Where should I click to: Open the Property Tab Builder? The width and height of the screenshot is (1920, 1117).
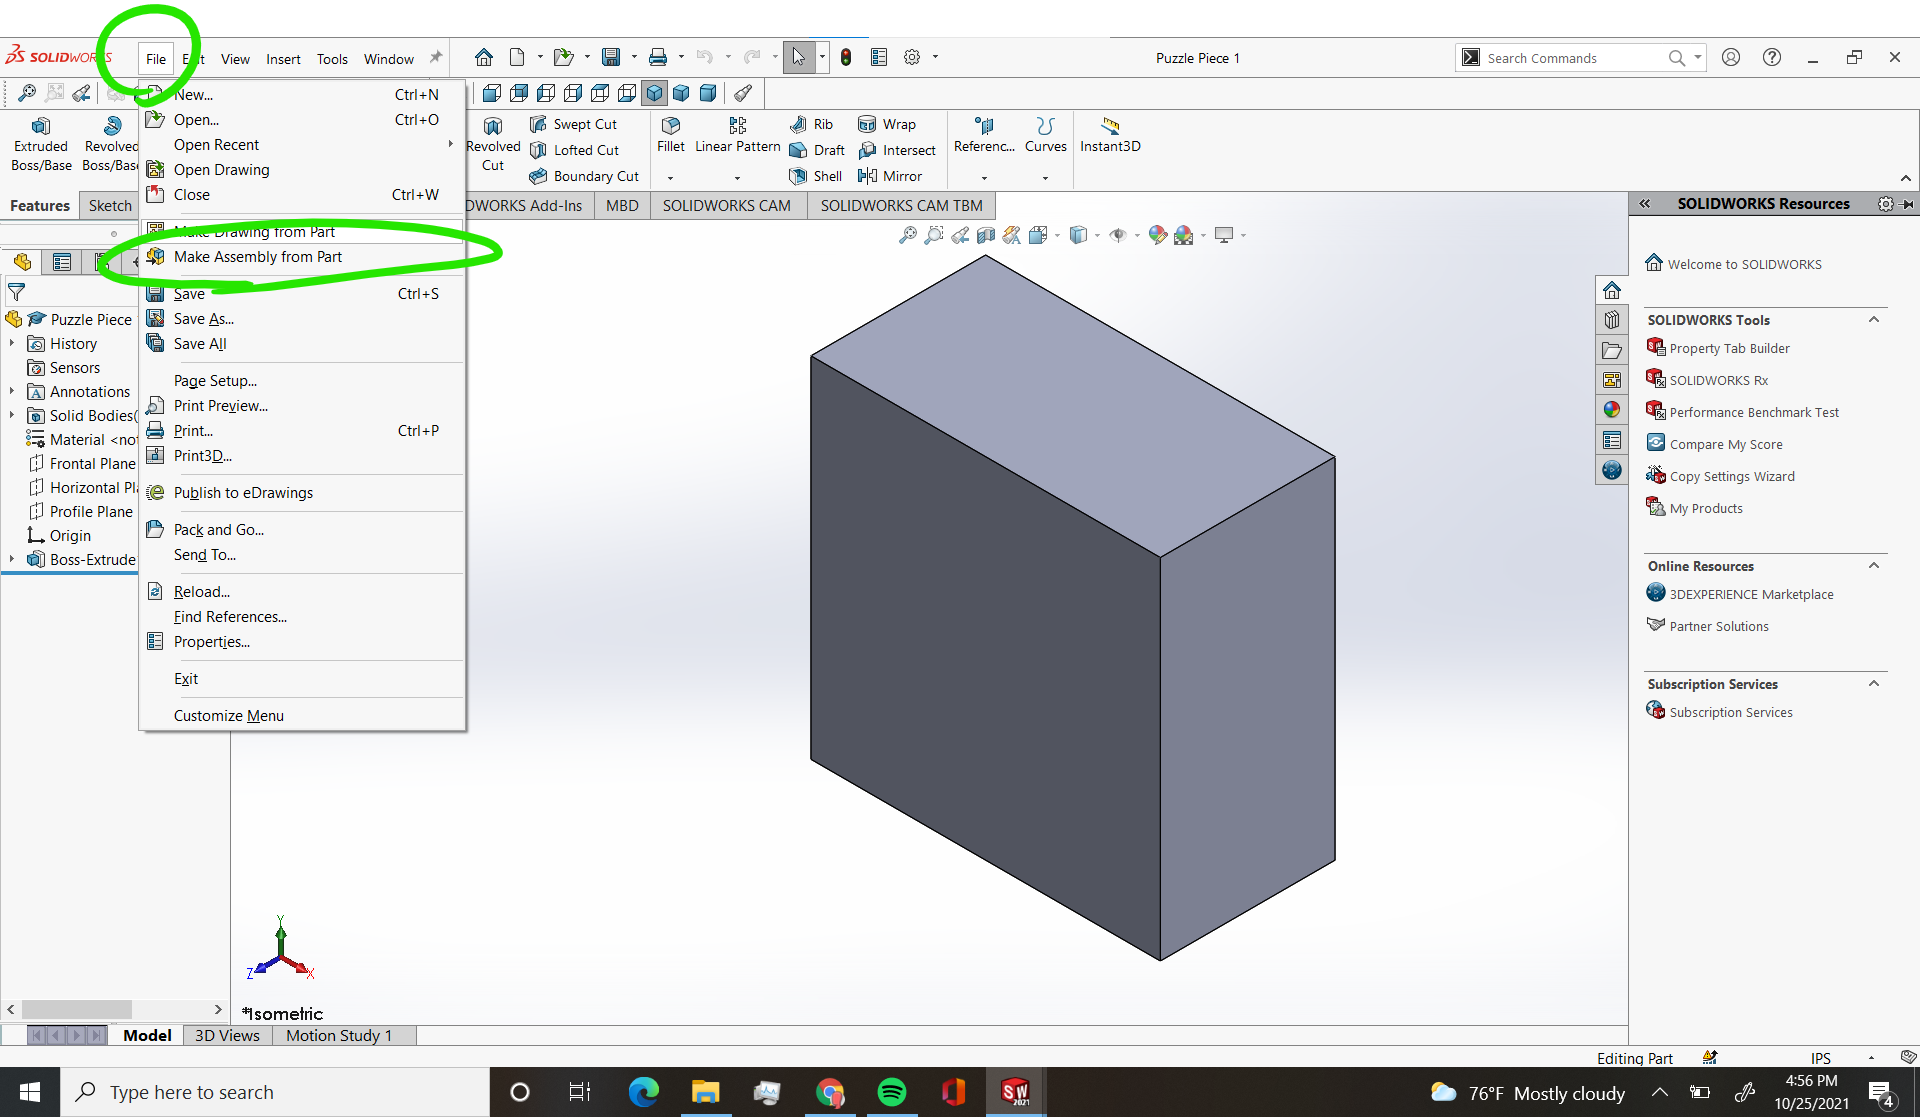(x=1730, y=348)
